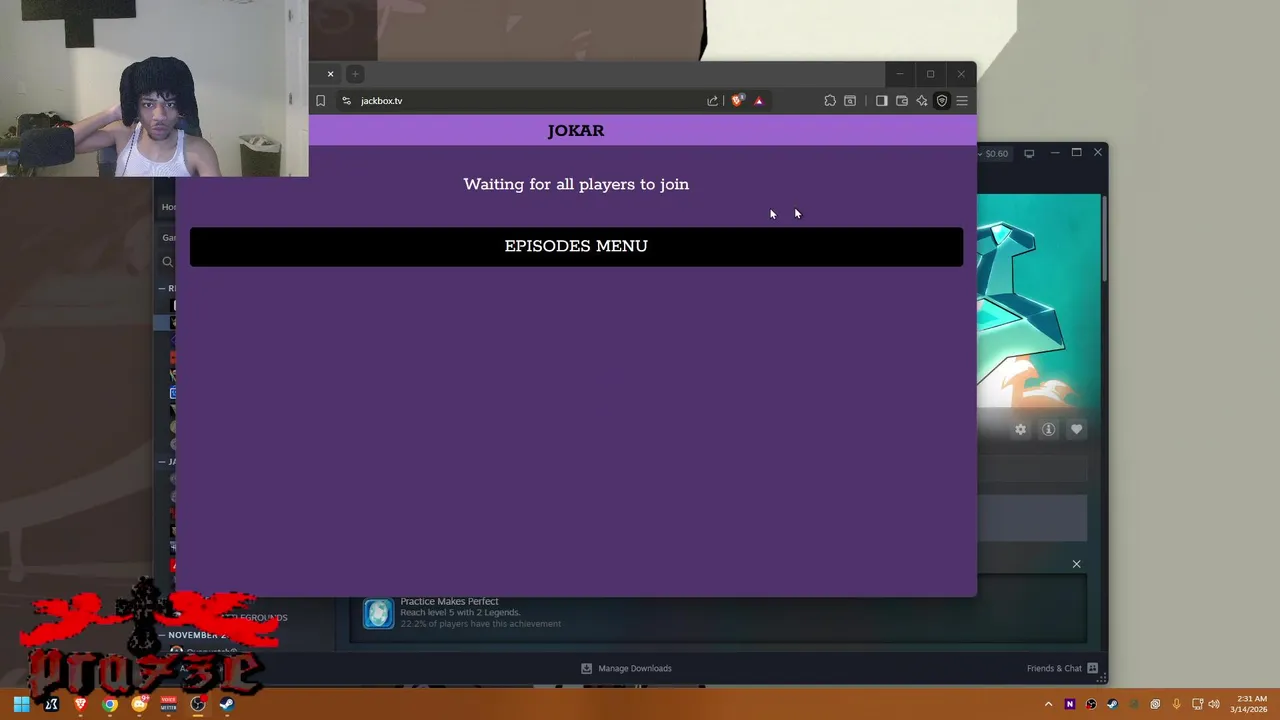Image resolution: width=1280 pixels, height=720 pixels.
Task: Open Leo AI sparkle icon in toolbar
Action: (921, 101)
